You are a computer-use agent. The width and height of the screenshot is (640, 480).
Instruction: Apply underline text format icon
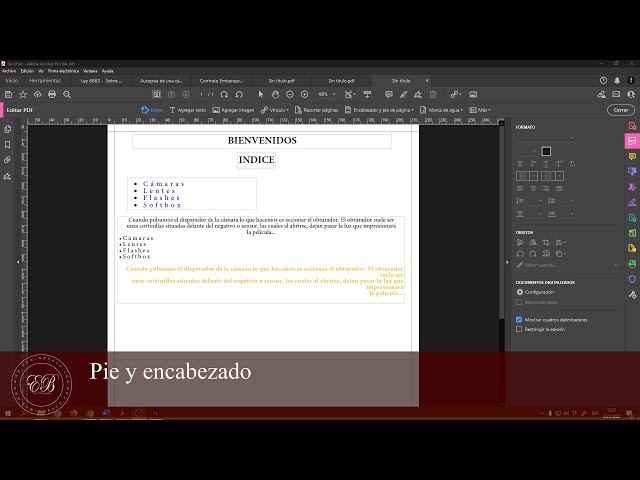pos(546,164)
